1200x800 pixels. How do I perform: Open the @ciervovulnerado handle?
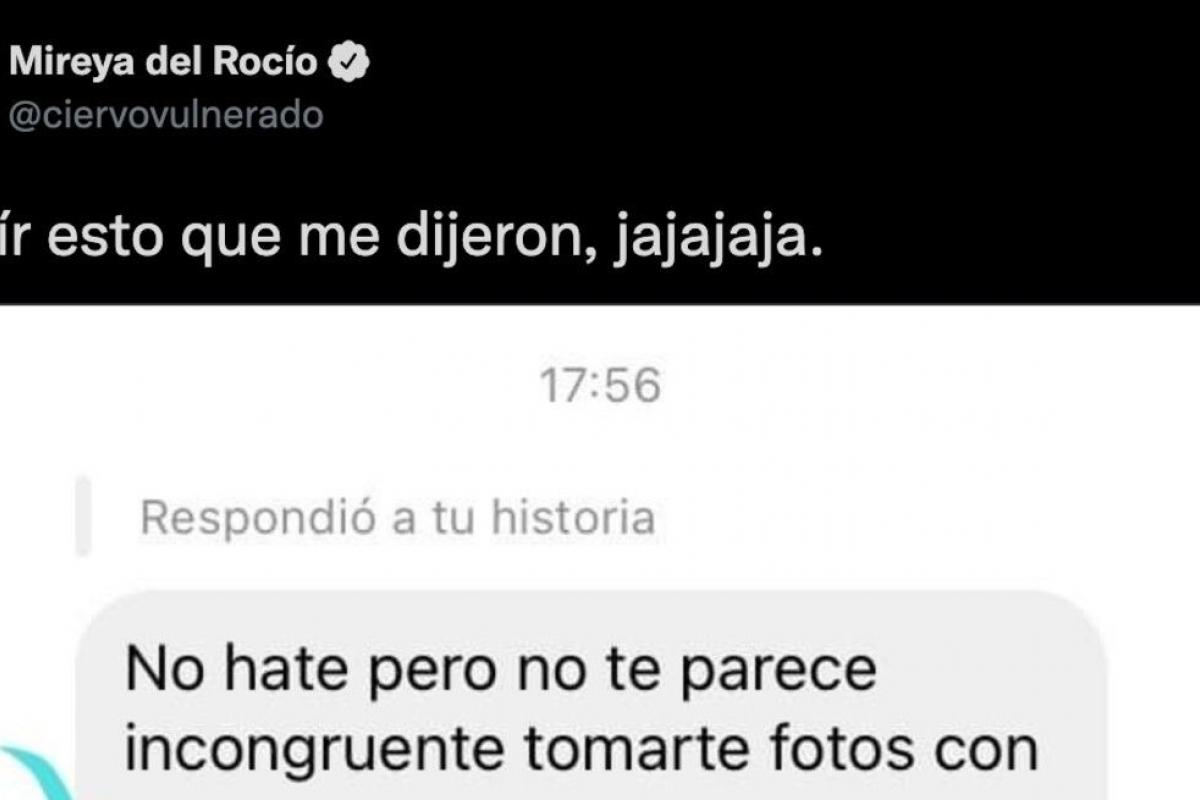click(x=166, y=116)
